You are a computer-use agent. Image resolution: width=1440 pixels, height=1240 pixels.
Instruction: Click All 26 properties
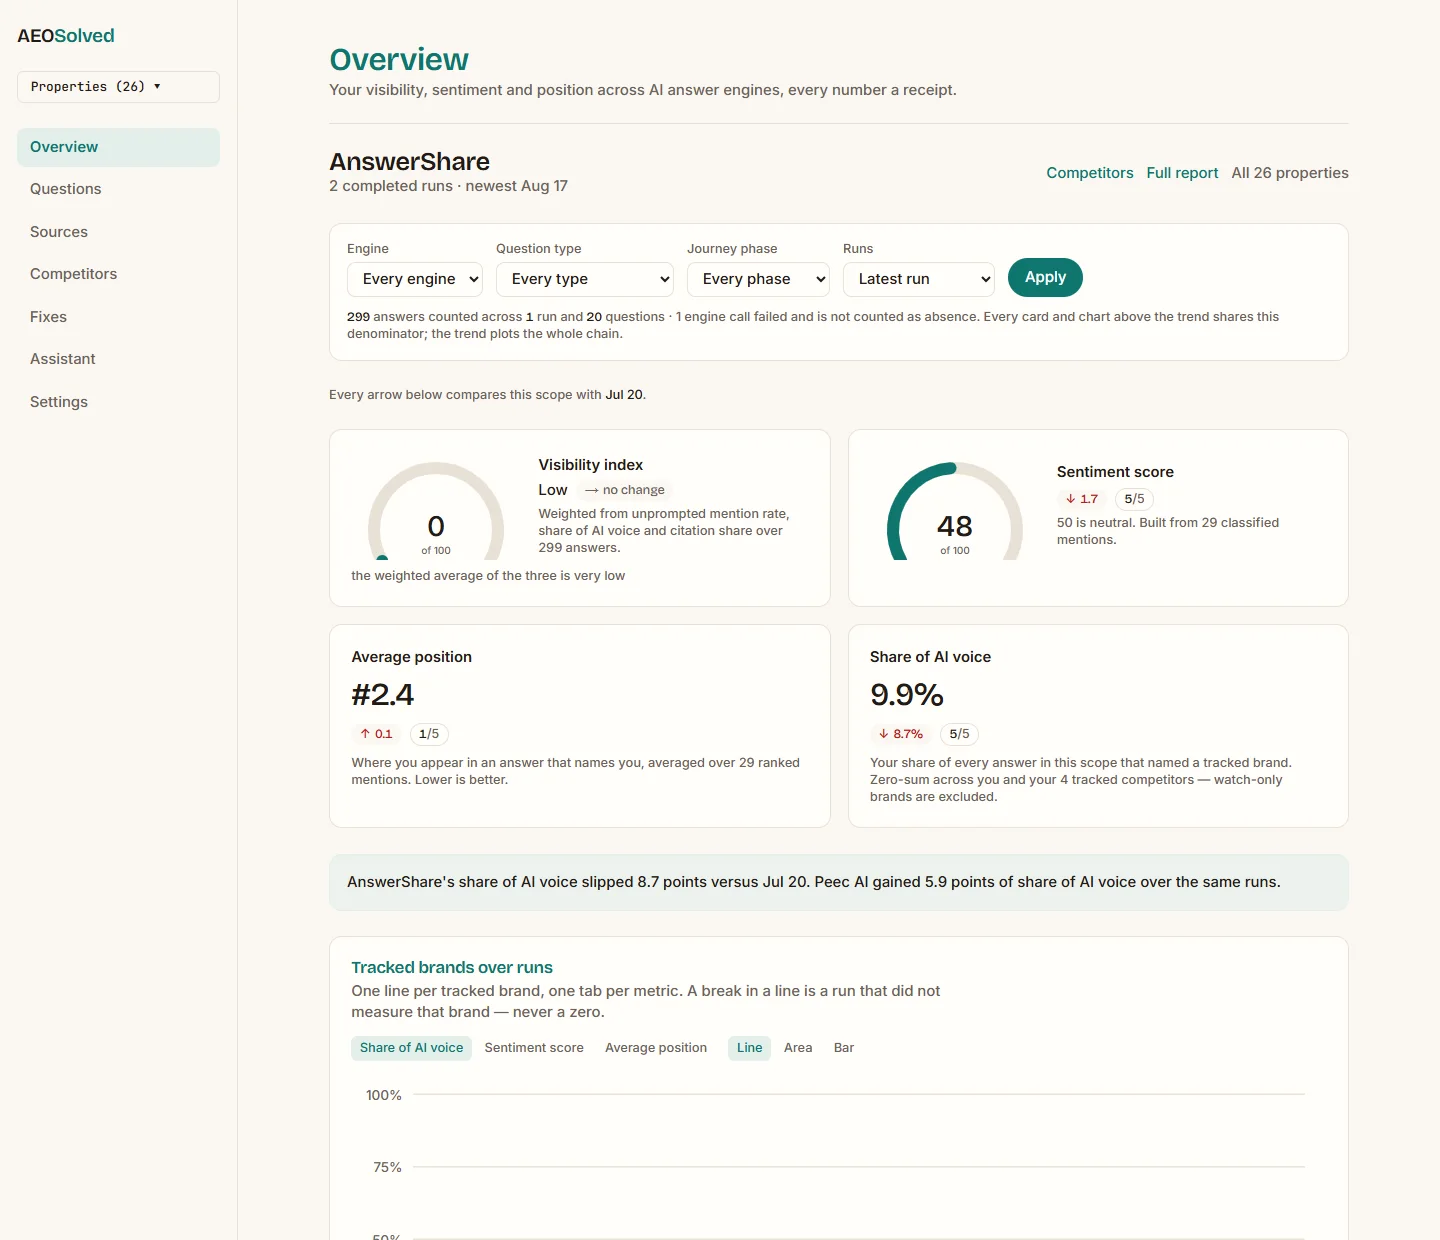tap(1290, 173)
